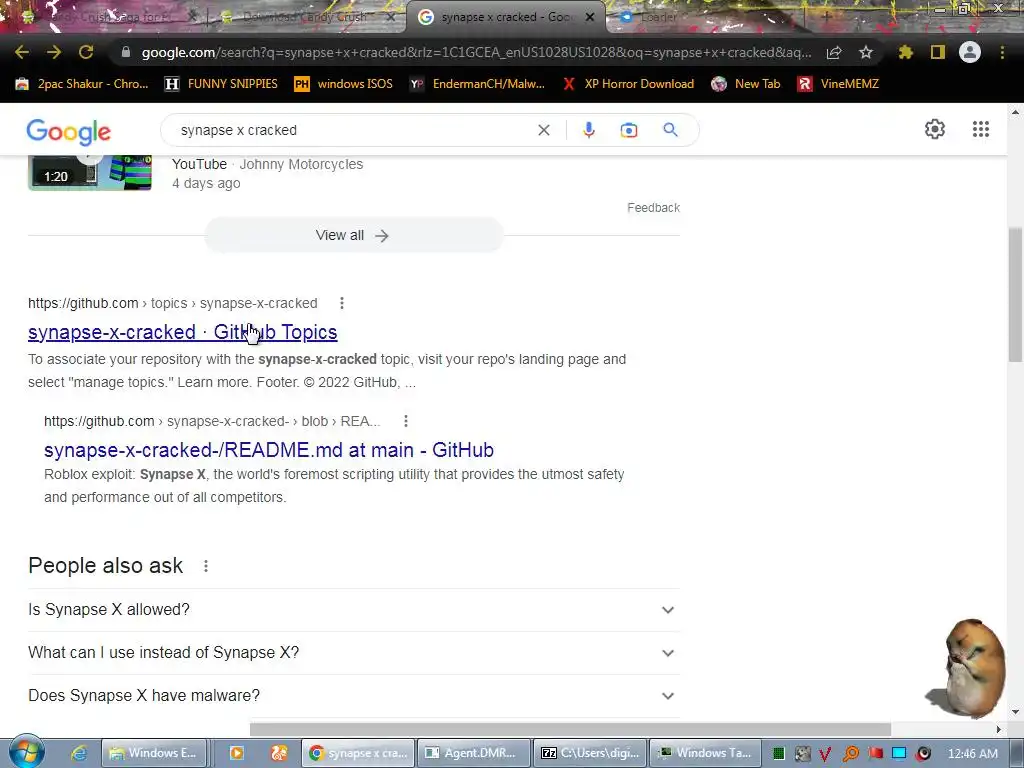Share this page from the address bar
Screen dimensions: 1024x768
(834, 52)
